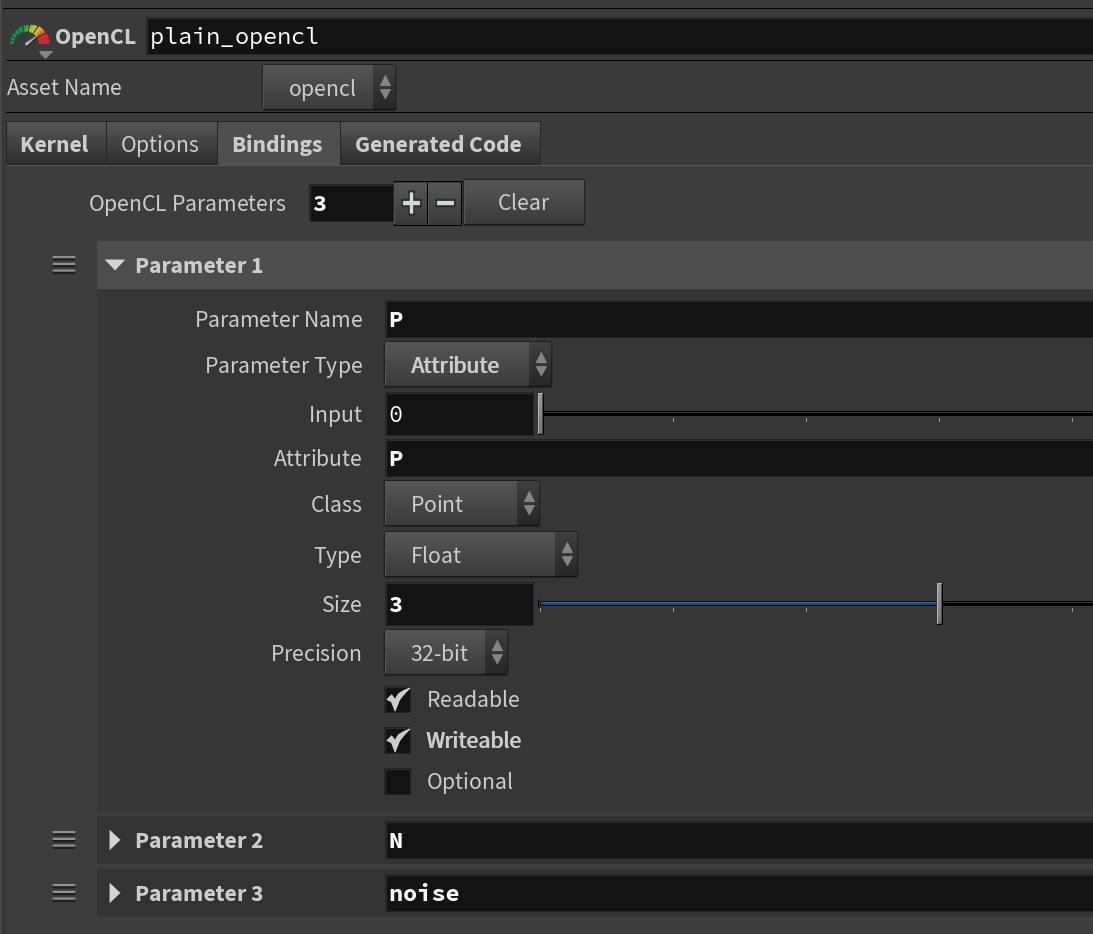Open the Parameter Type Attribute dropdown
Image resolution: width=1093 pixels, height=934 pixels.
point(467,366)
